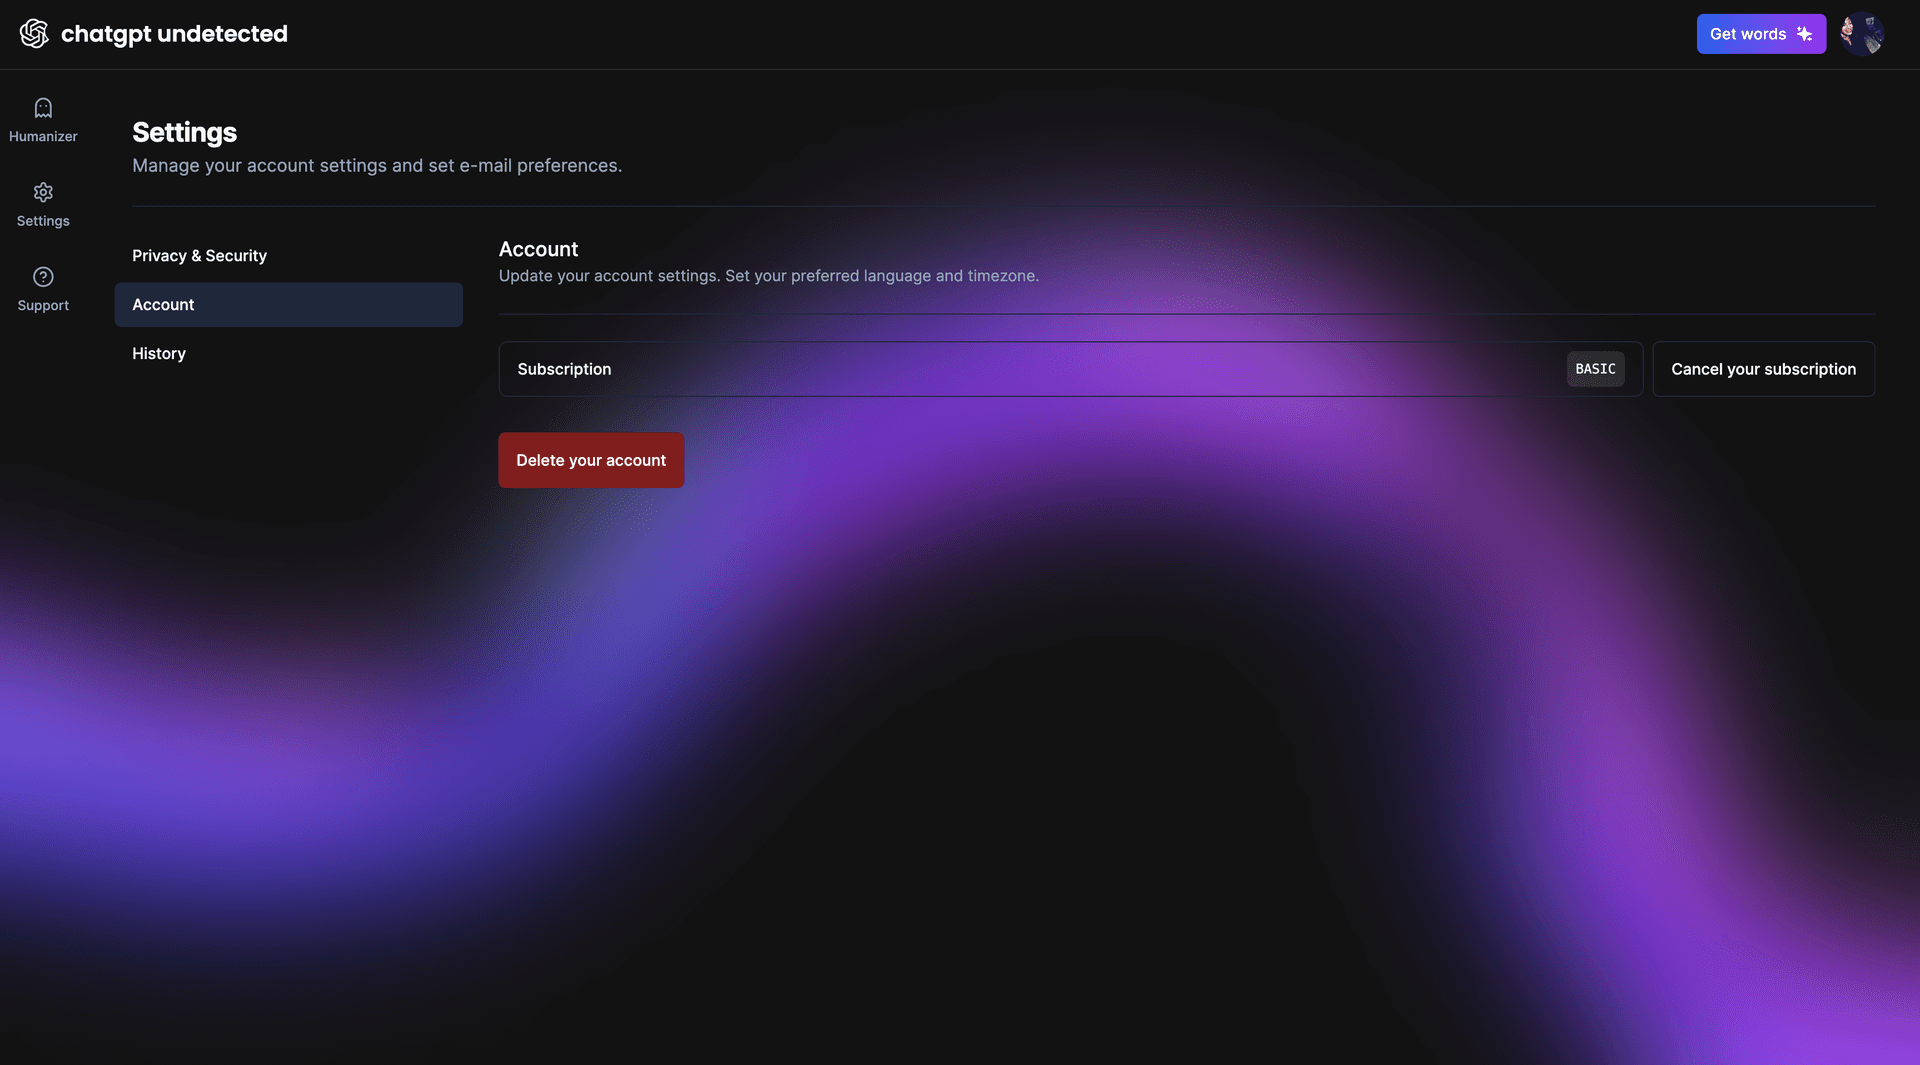Click the Humanizer text label in sidebar

pyautogui.click(x=43, y=137)
